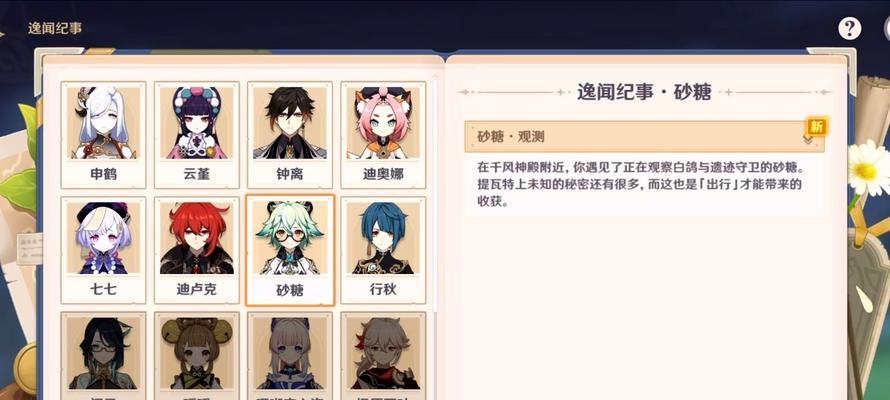The height and width of the screenshot is (400, 890).
Task: Choose the pale-haired character in bottom row
Action: (x=289, y=356)
